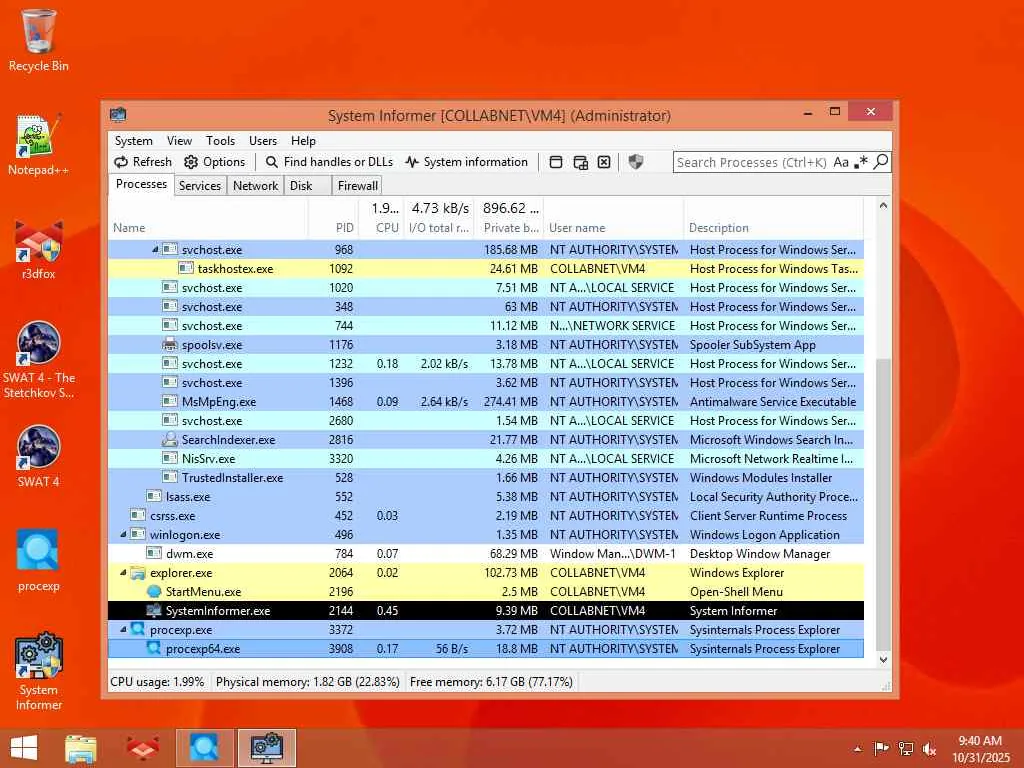
Task: Switch to the Services tab
Action: [x=200, y=185]
